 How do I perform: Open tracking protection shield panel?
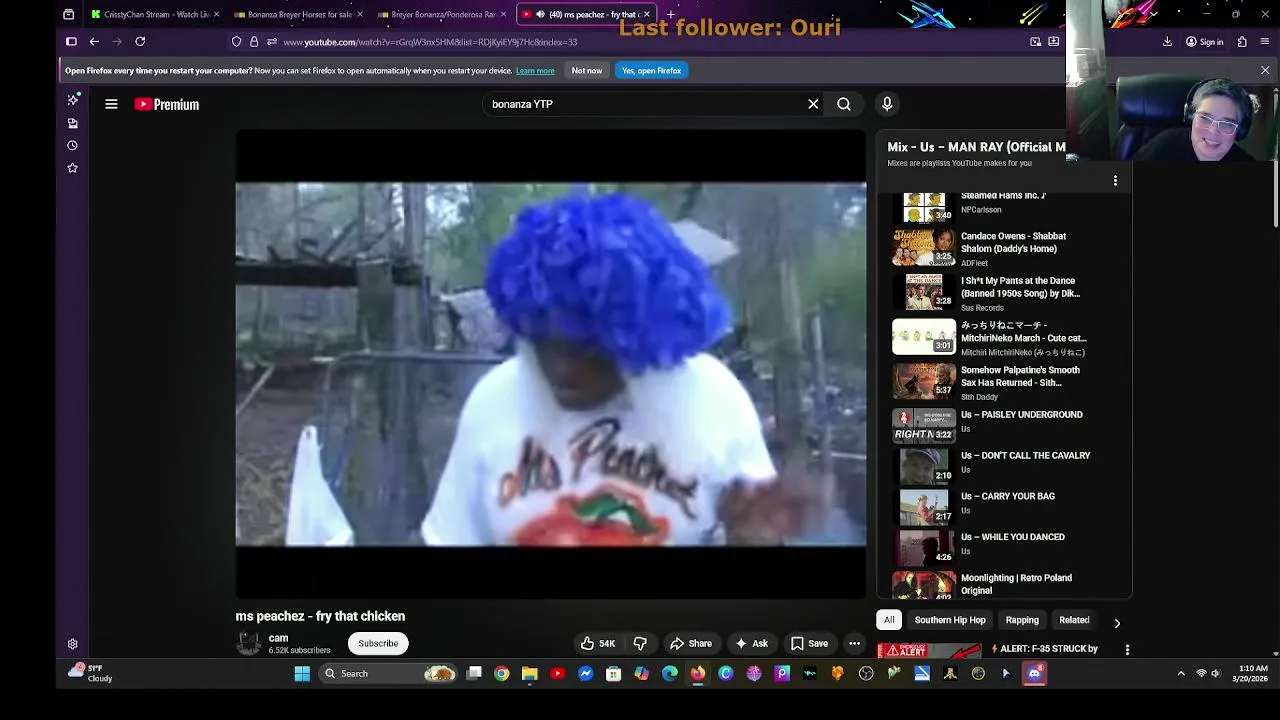tap(236, 42)
